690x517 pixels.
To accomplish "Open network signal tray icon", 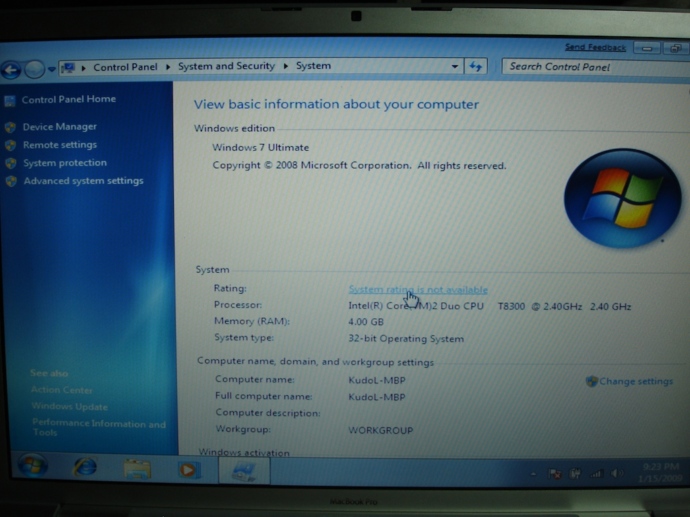I will tap(596, 473).
